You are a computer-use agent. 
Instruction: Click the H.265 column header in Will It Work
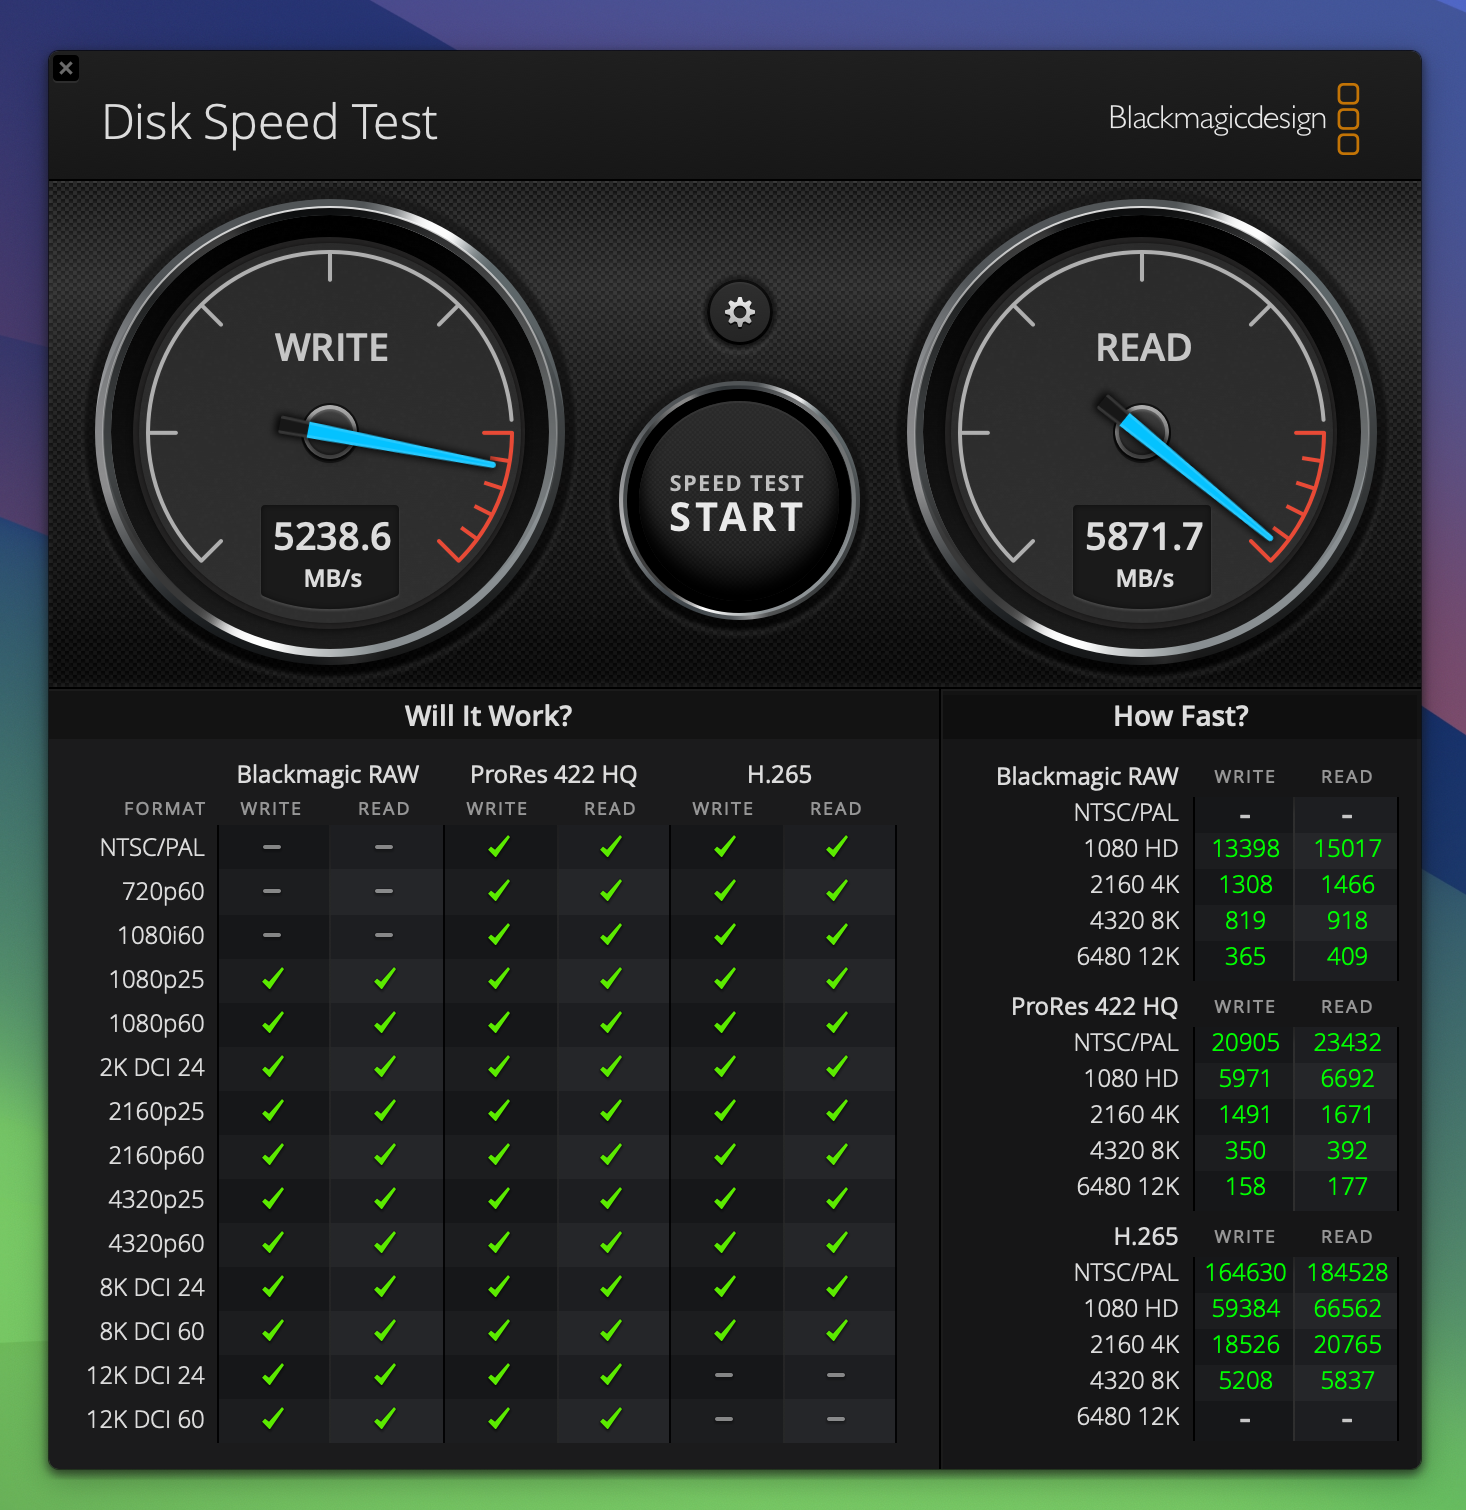[x=780, y=775]
